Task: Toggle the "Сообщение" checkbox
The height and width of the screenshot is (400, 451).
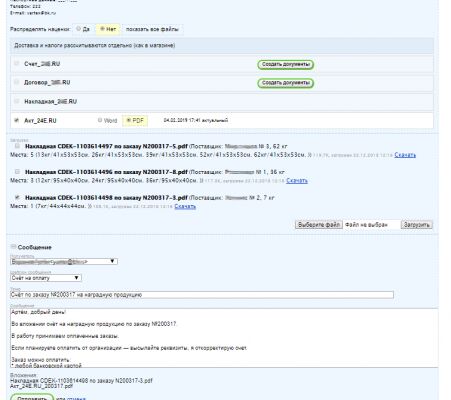Action: pyautogui.click(x=14, y=247)
